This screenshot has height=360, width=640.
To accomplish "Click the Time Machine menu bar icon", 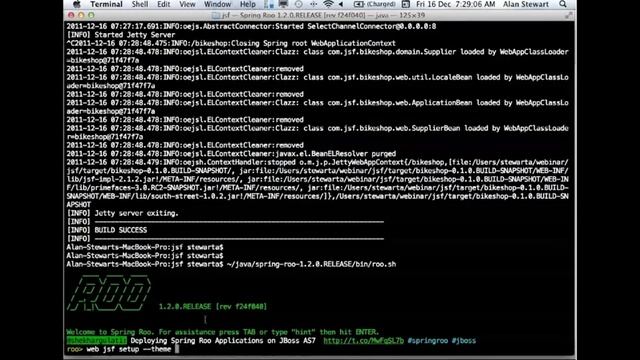I will point(299,4).
